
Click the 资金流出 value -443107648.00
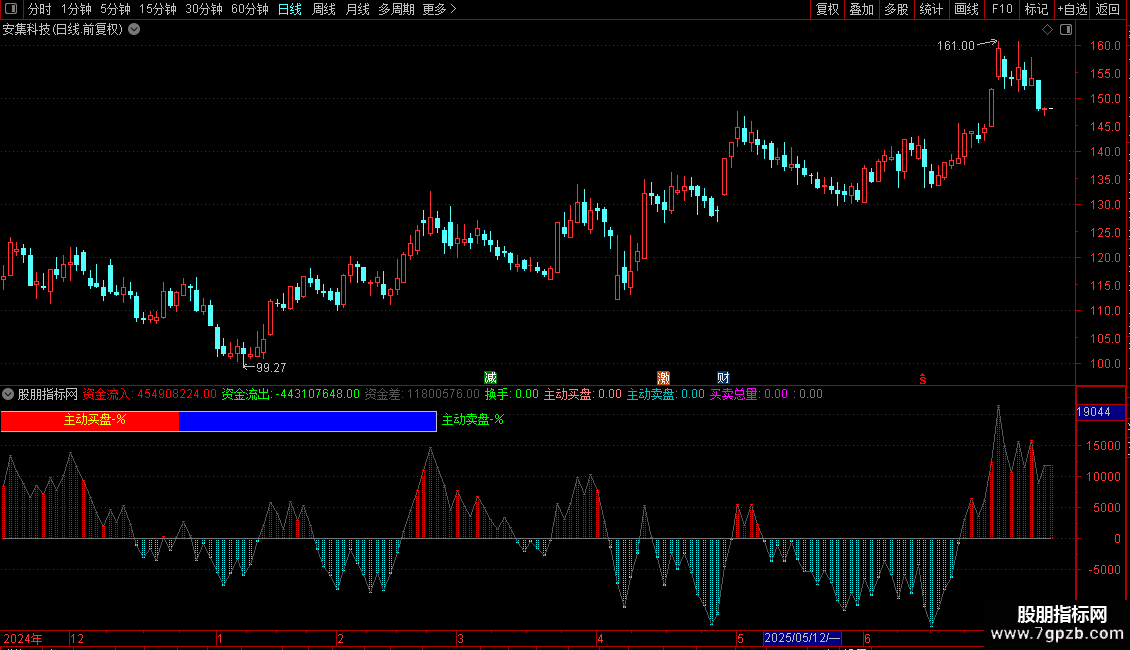tap(317, 394)
